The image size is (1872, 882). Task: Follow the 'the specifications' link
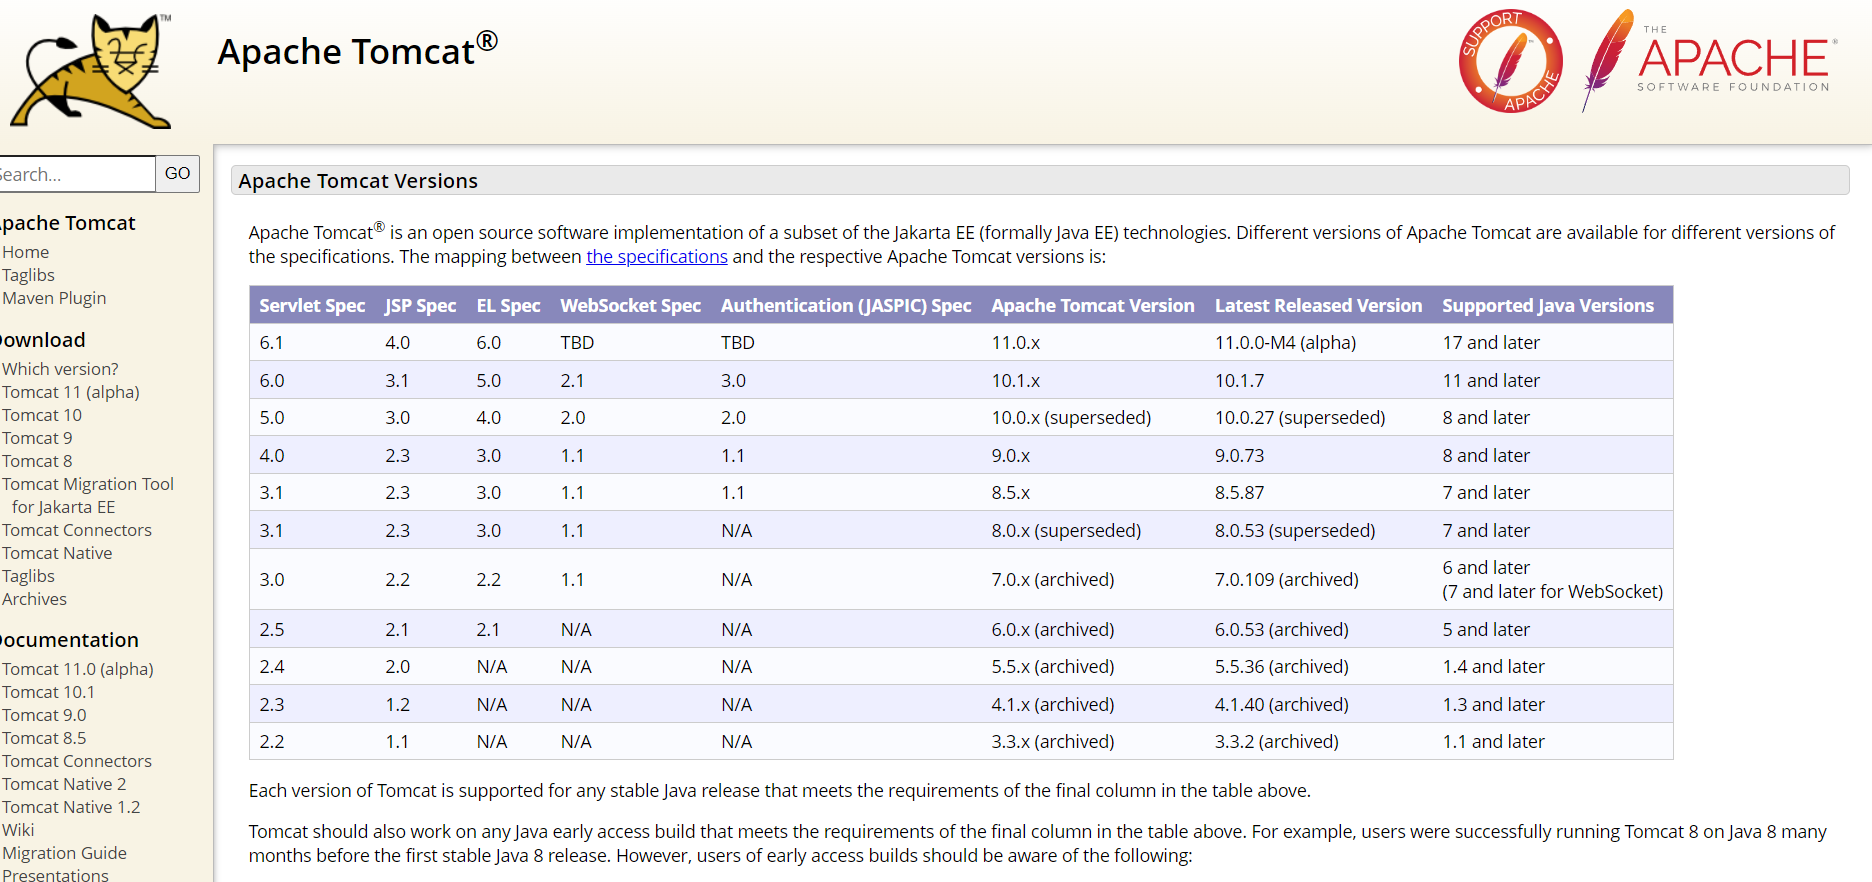(657, 257)
